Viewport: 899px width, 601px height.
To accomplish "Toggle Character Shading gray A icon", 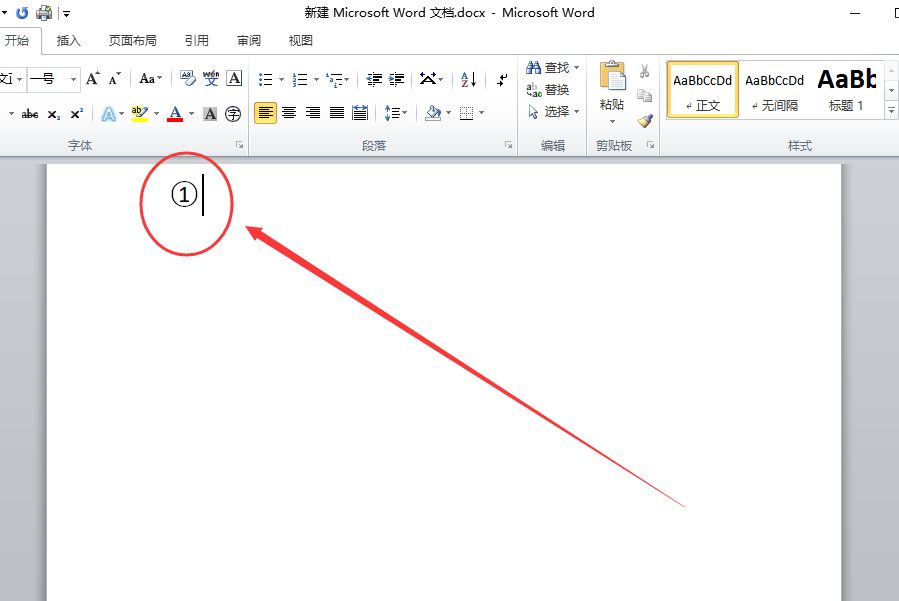I will [x=210, y=114].
